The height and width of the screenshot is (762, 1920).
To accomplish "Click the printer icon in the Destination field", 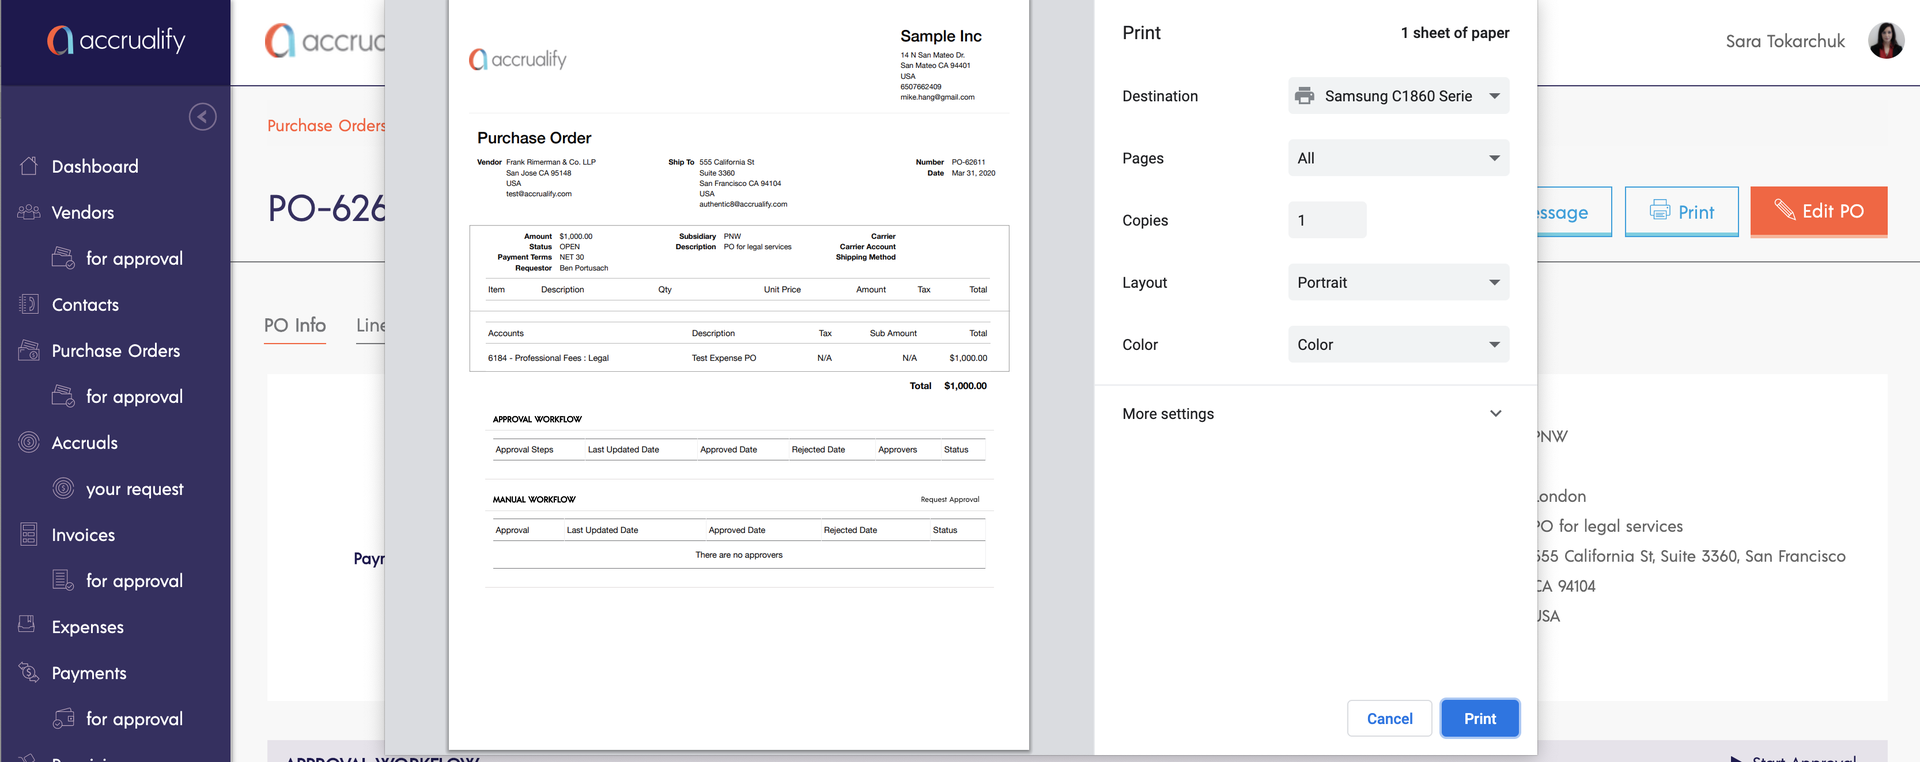I will click(1305, 96).
